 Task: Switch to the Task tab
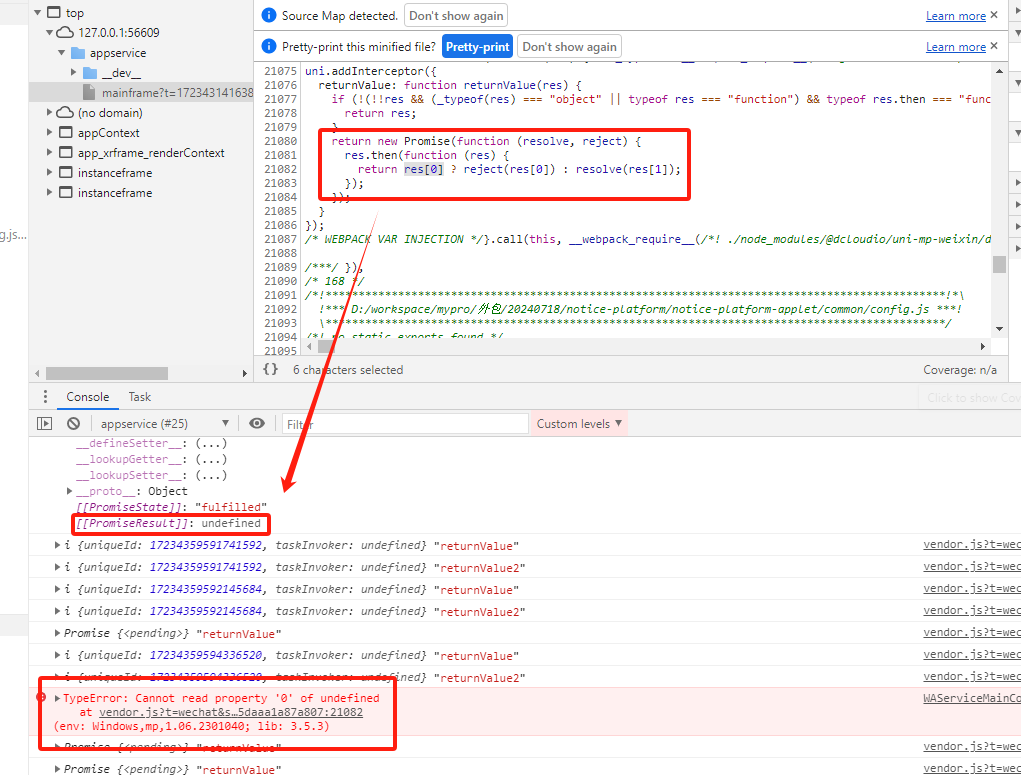tap(139, 397)
